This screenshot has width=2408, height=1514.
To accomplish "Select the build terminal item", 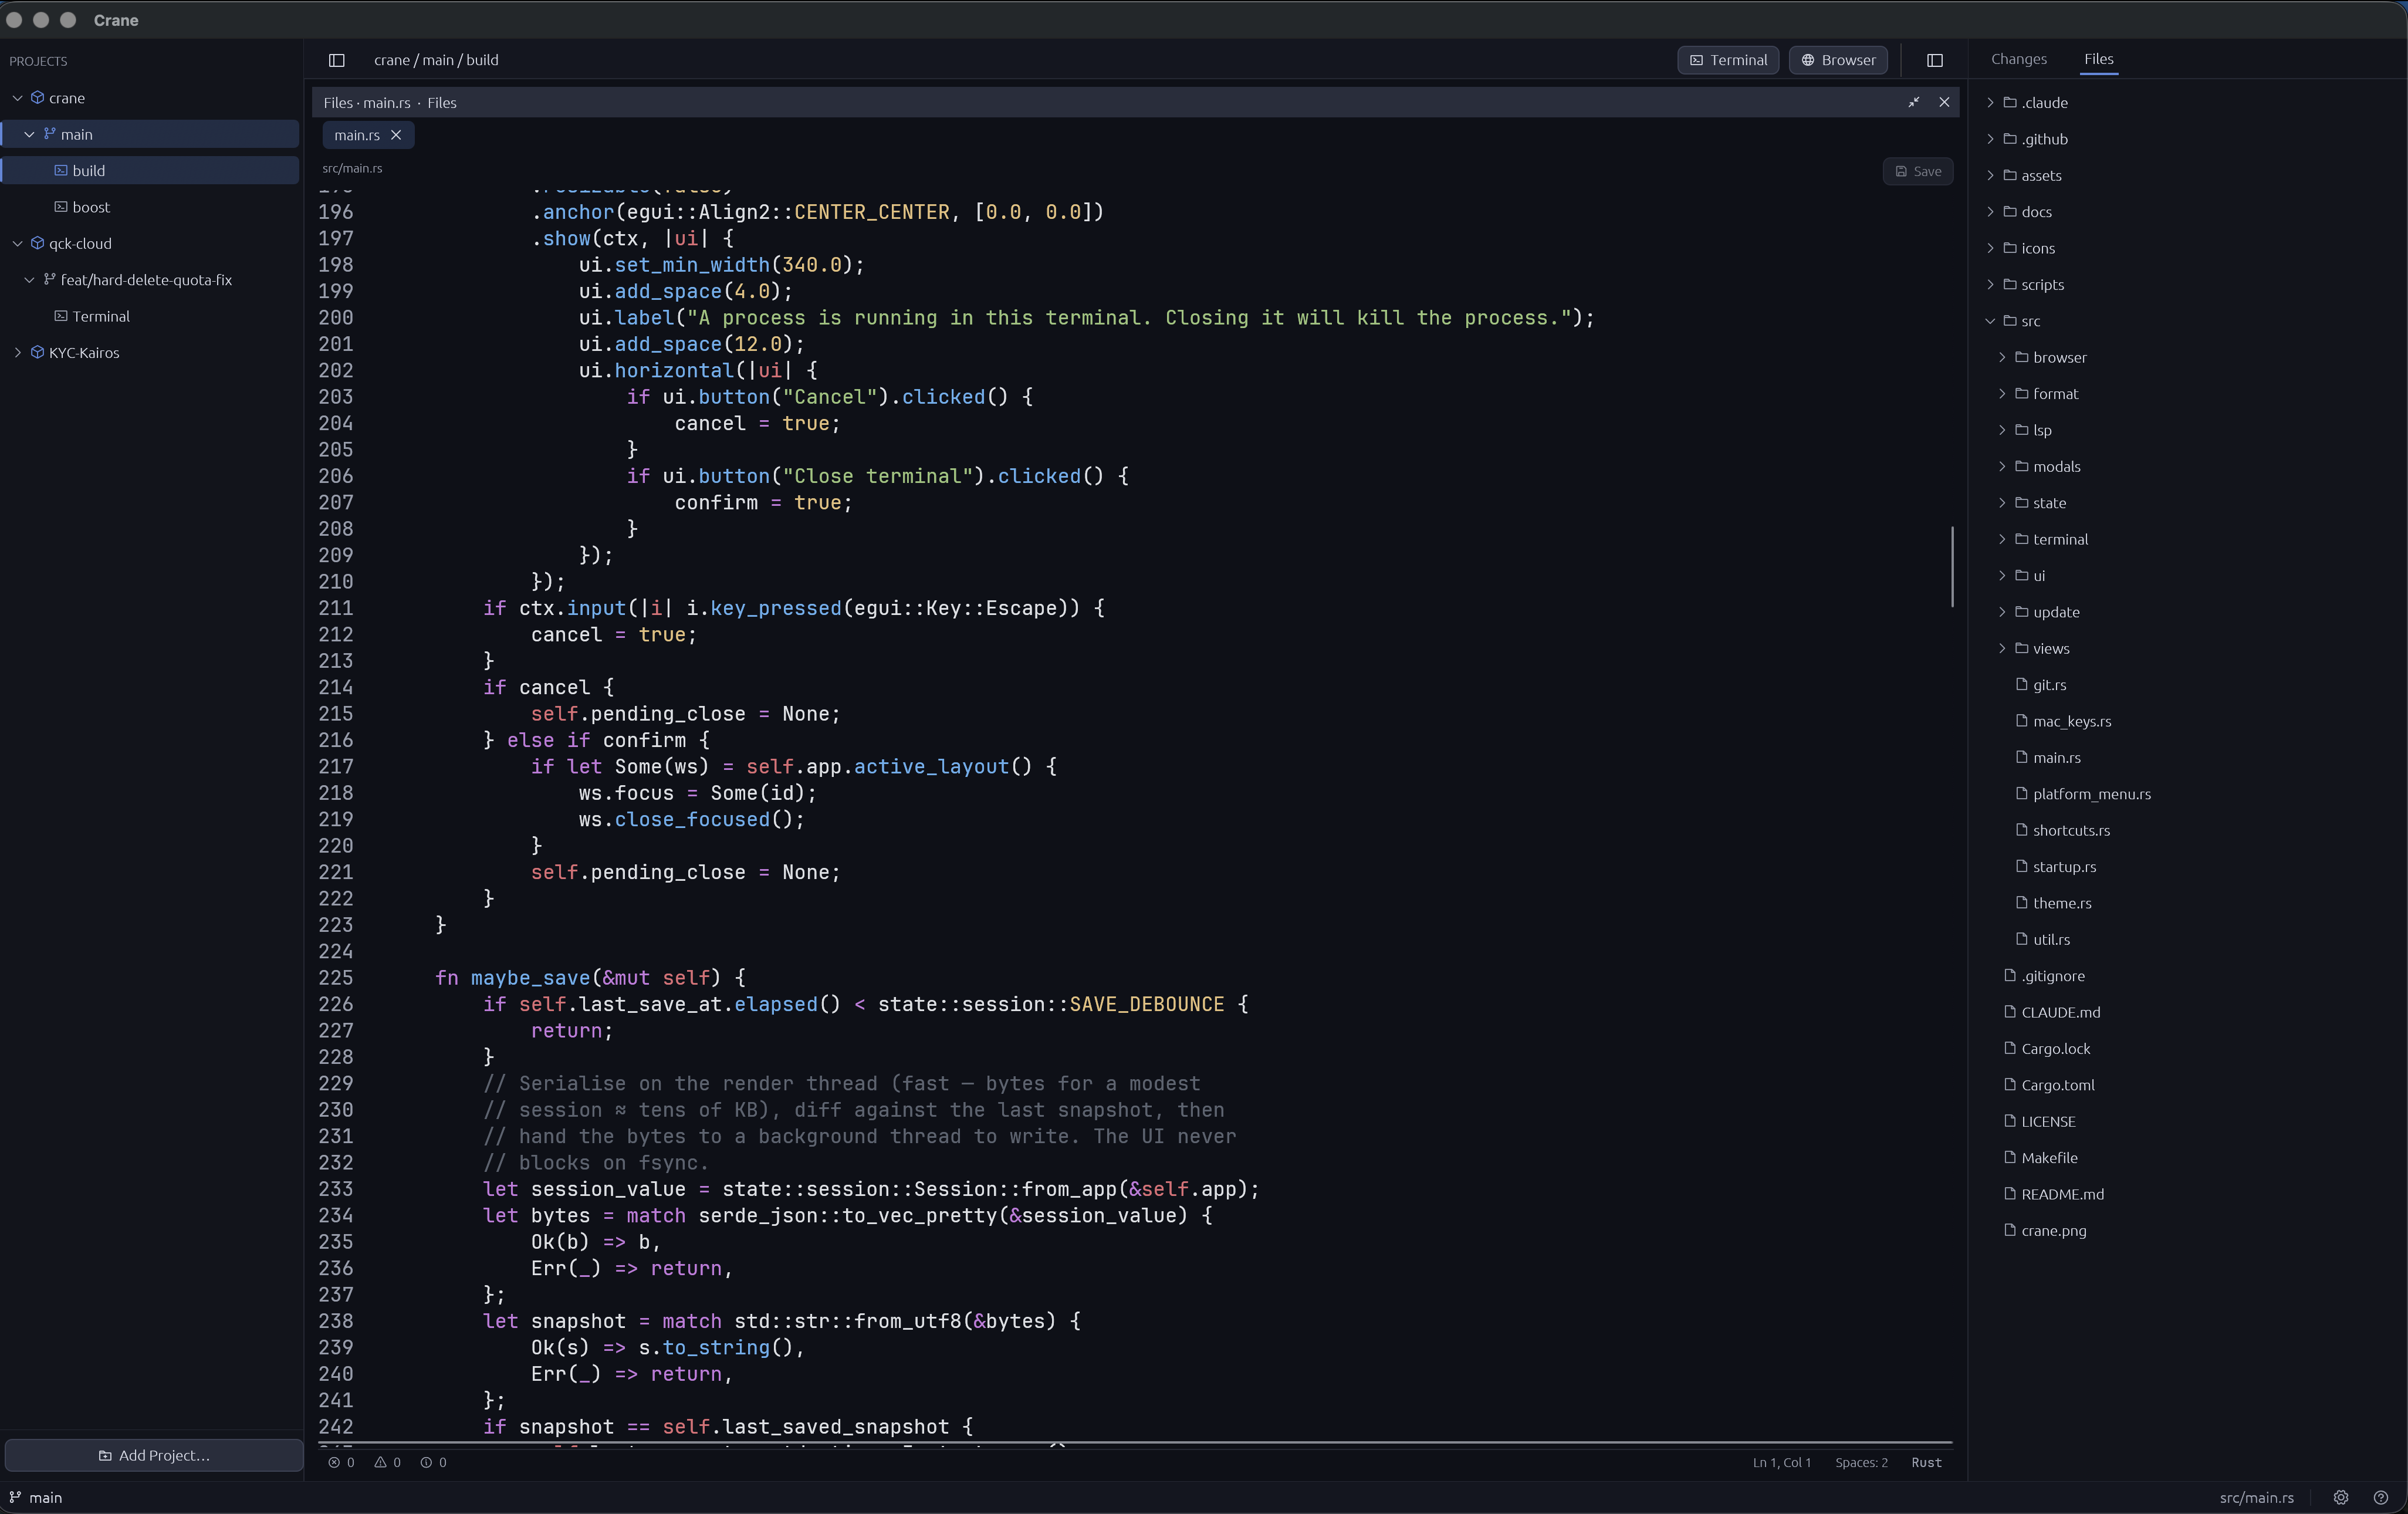I will pos(150,170).
